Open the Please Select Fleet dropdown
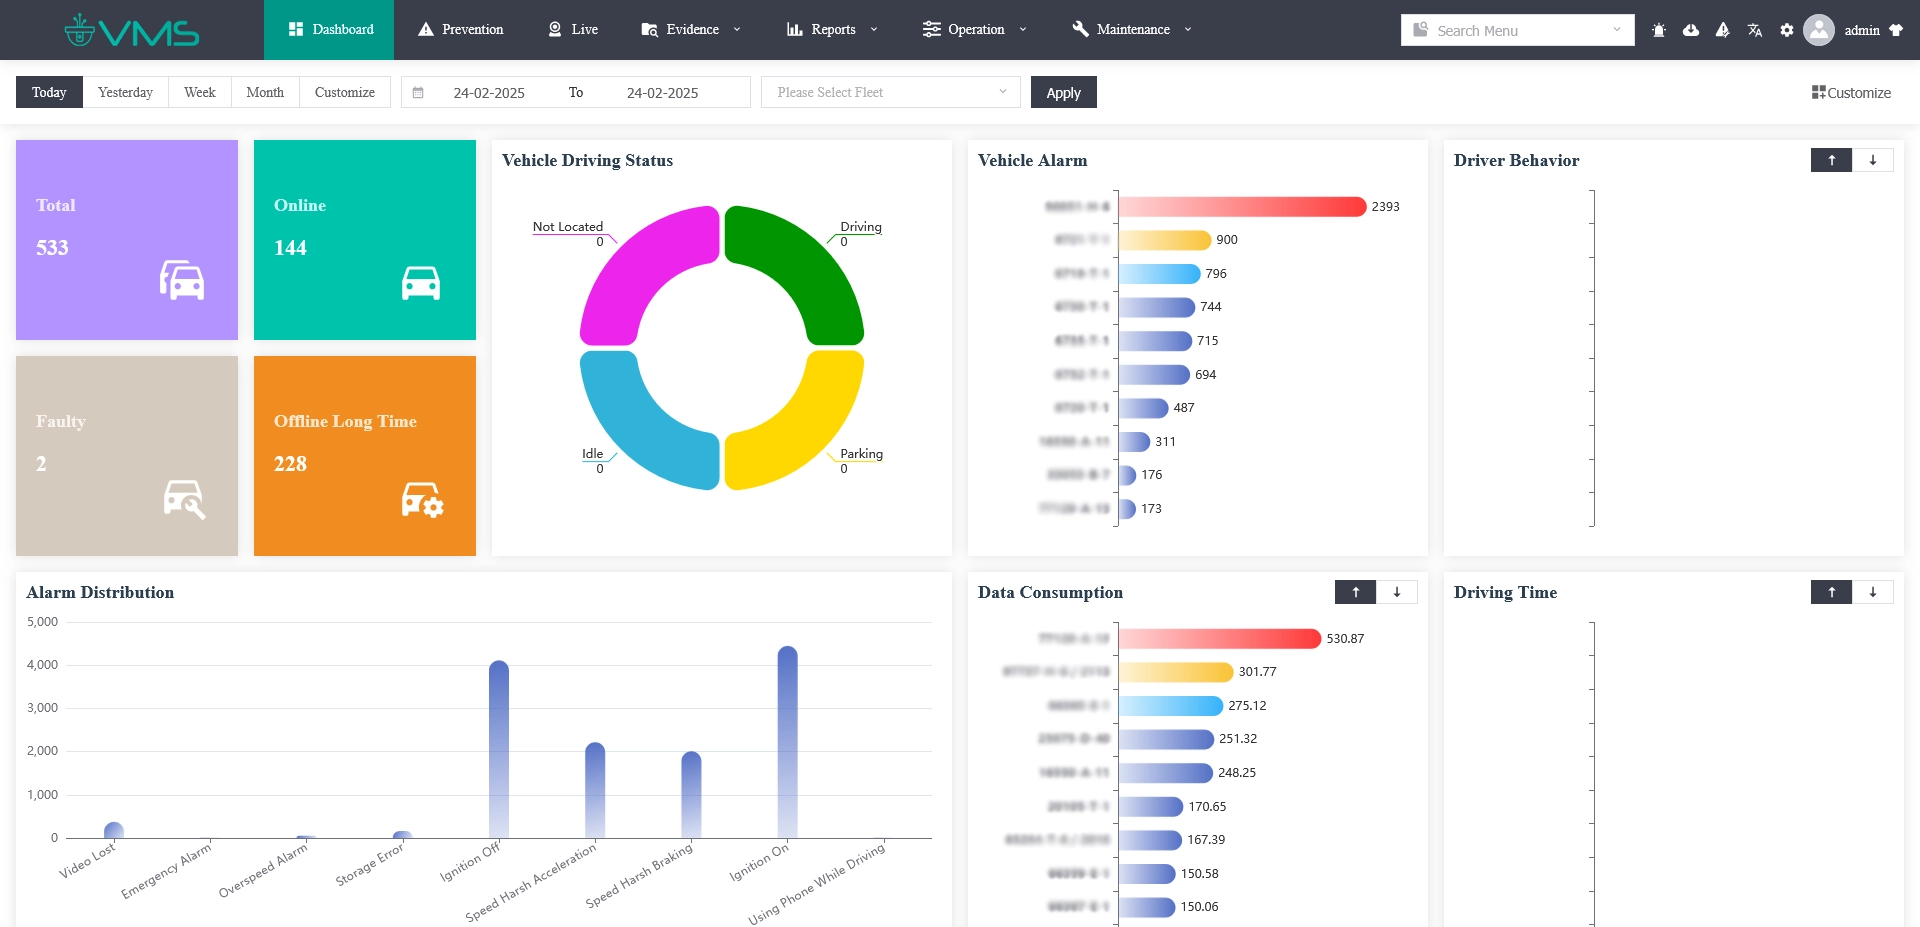This screenshot has height=927, width=1920. click(x=890, y=92)
